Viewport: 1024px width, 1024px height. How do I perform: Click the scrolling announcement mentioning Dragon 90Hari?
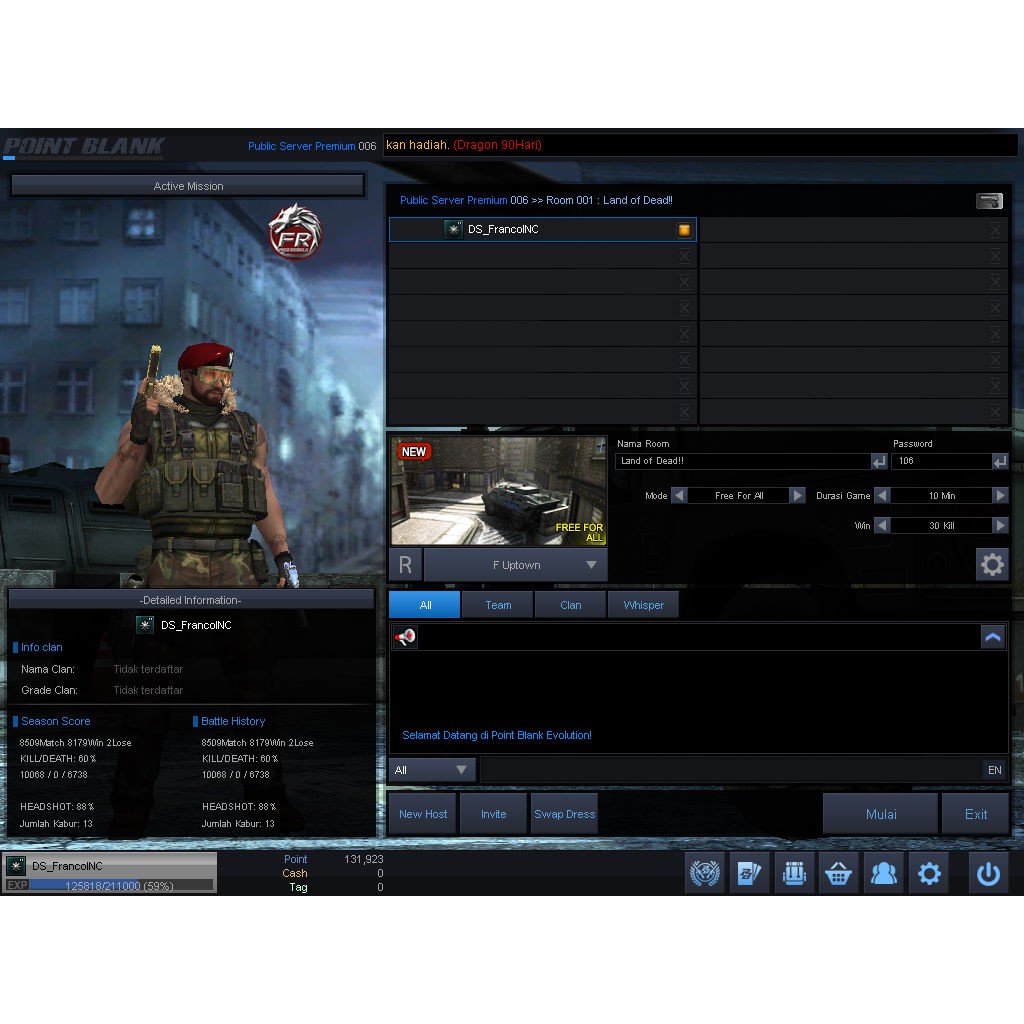click(464, 145)
